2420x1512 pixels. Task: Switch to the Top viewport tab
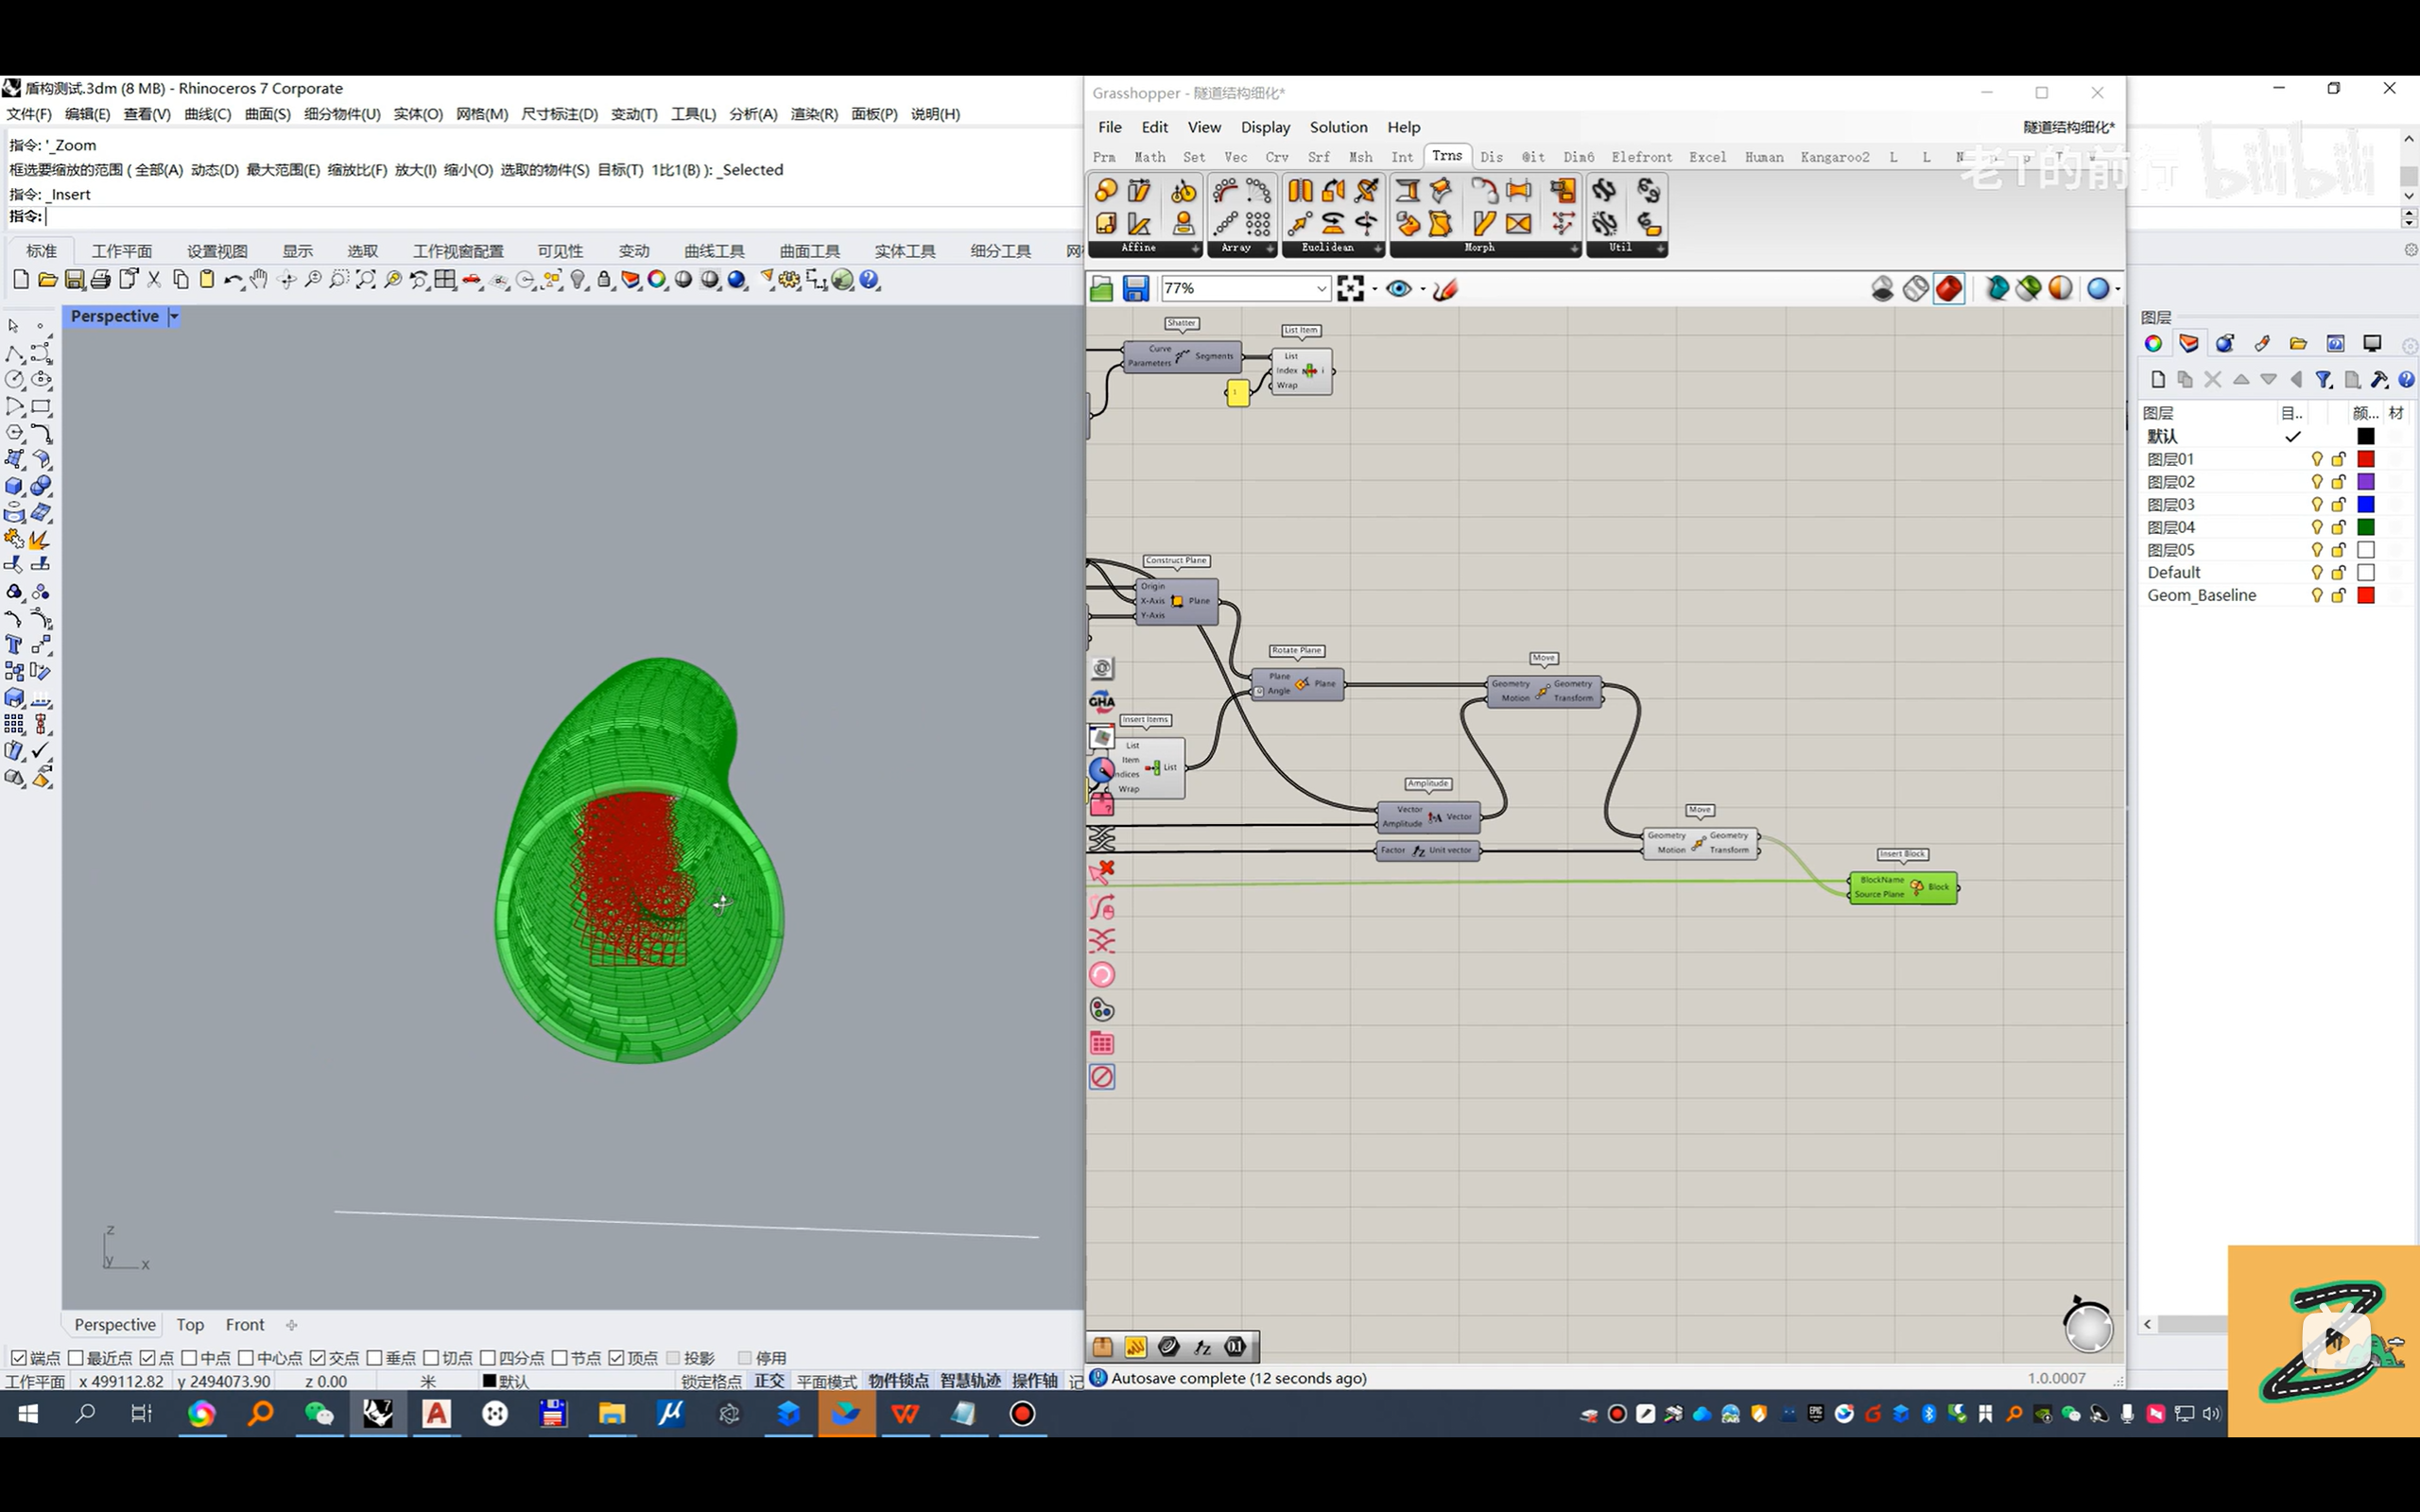(x=190, y=1324)
